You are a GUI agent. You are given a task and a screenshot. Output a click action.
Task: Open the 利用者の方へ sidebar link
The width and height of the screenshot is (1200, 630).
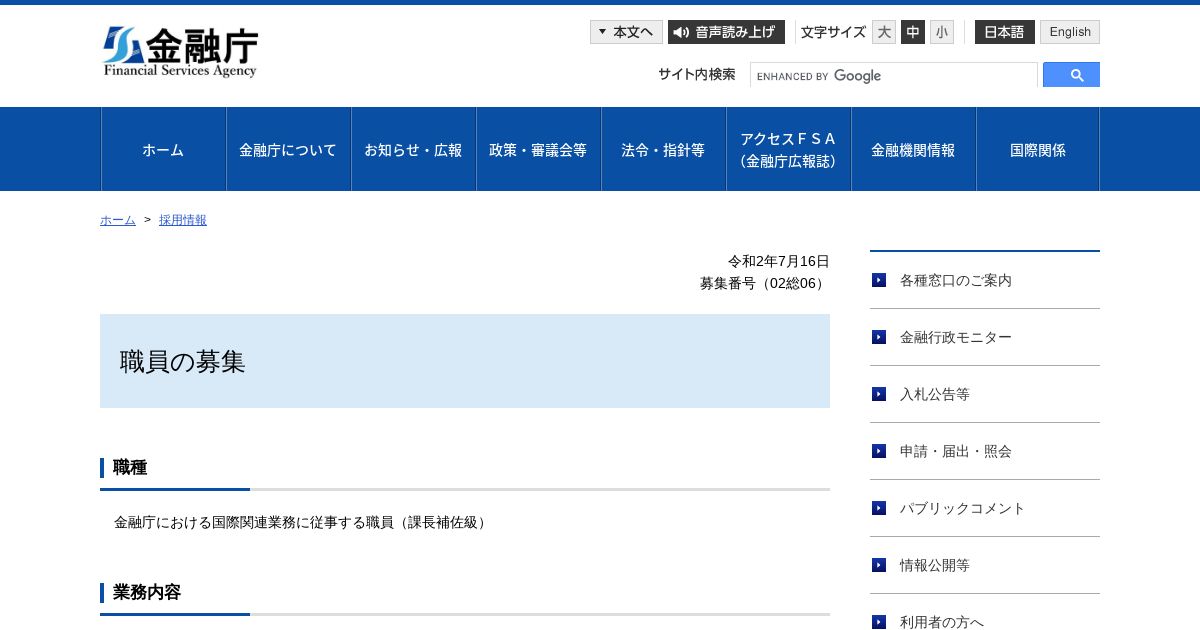[942, 622]
